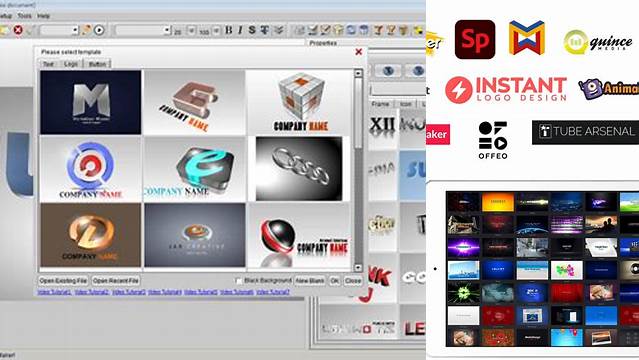The image size is (639, 360).
Task: Toggle Italic text formatting
Action: click(x=240, y=30)
